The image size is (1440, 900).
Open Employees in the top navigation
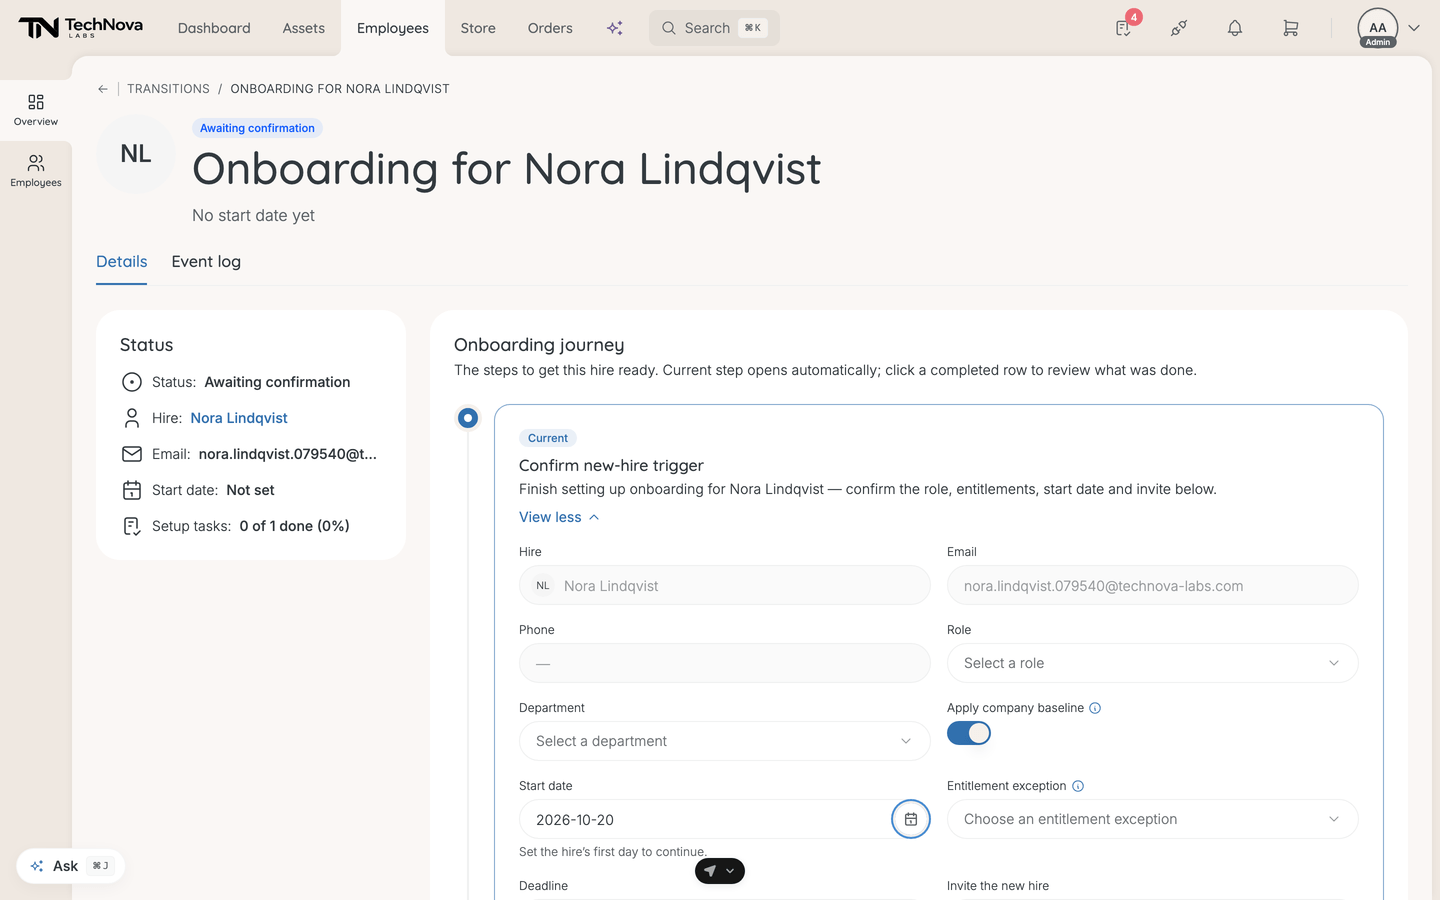click(393, 28)
